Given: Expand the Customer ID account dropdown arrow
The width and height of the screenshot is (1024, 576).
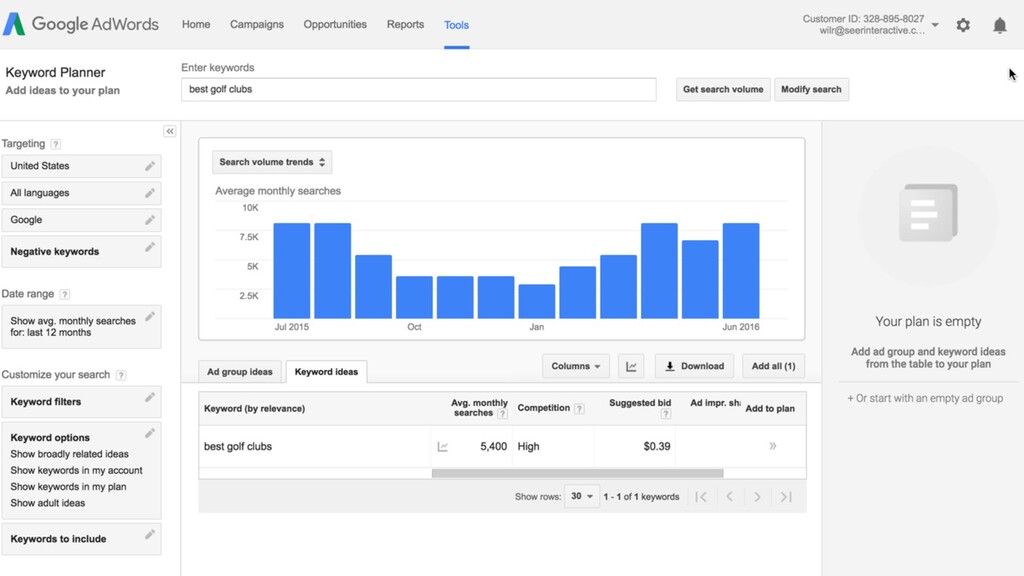Looking at the screenshot, I should pyautogui.click(x=935, y=25).
